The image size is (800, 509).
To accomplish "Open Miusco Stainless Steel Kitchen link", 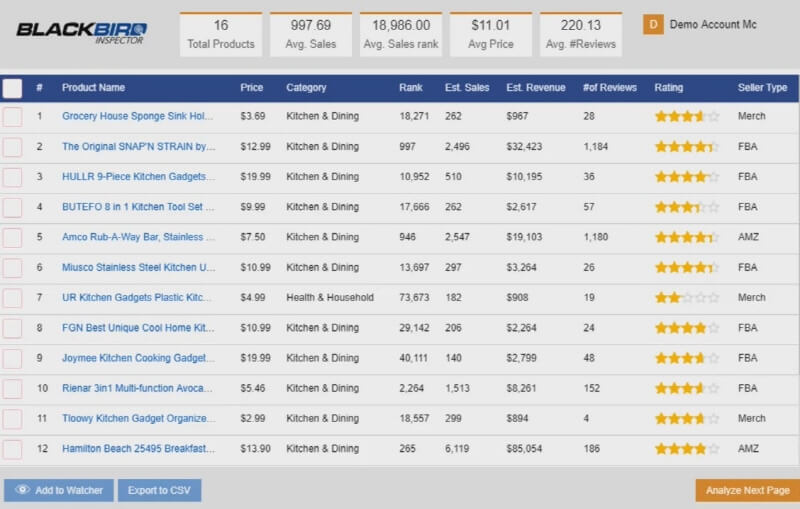I will tap(138, 267).
